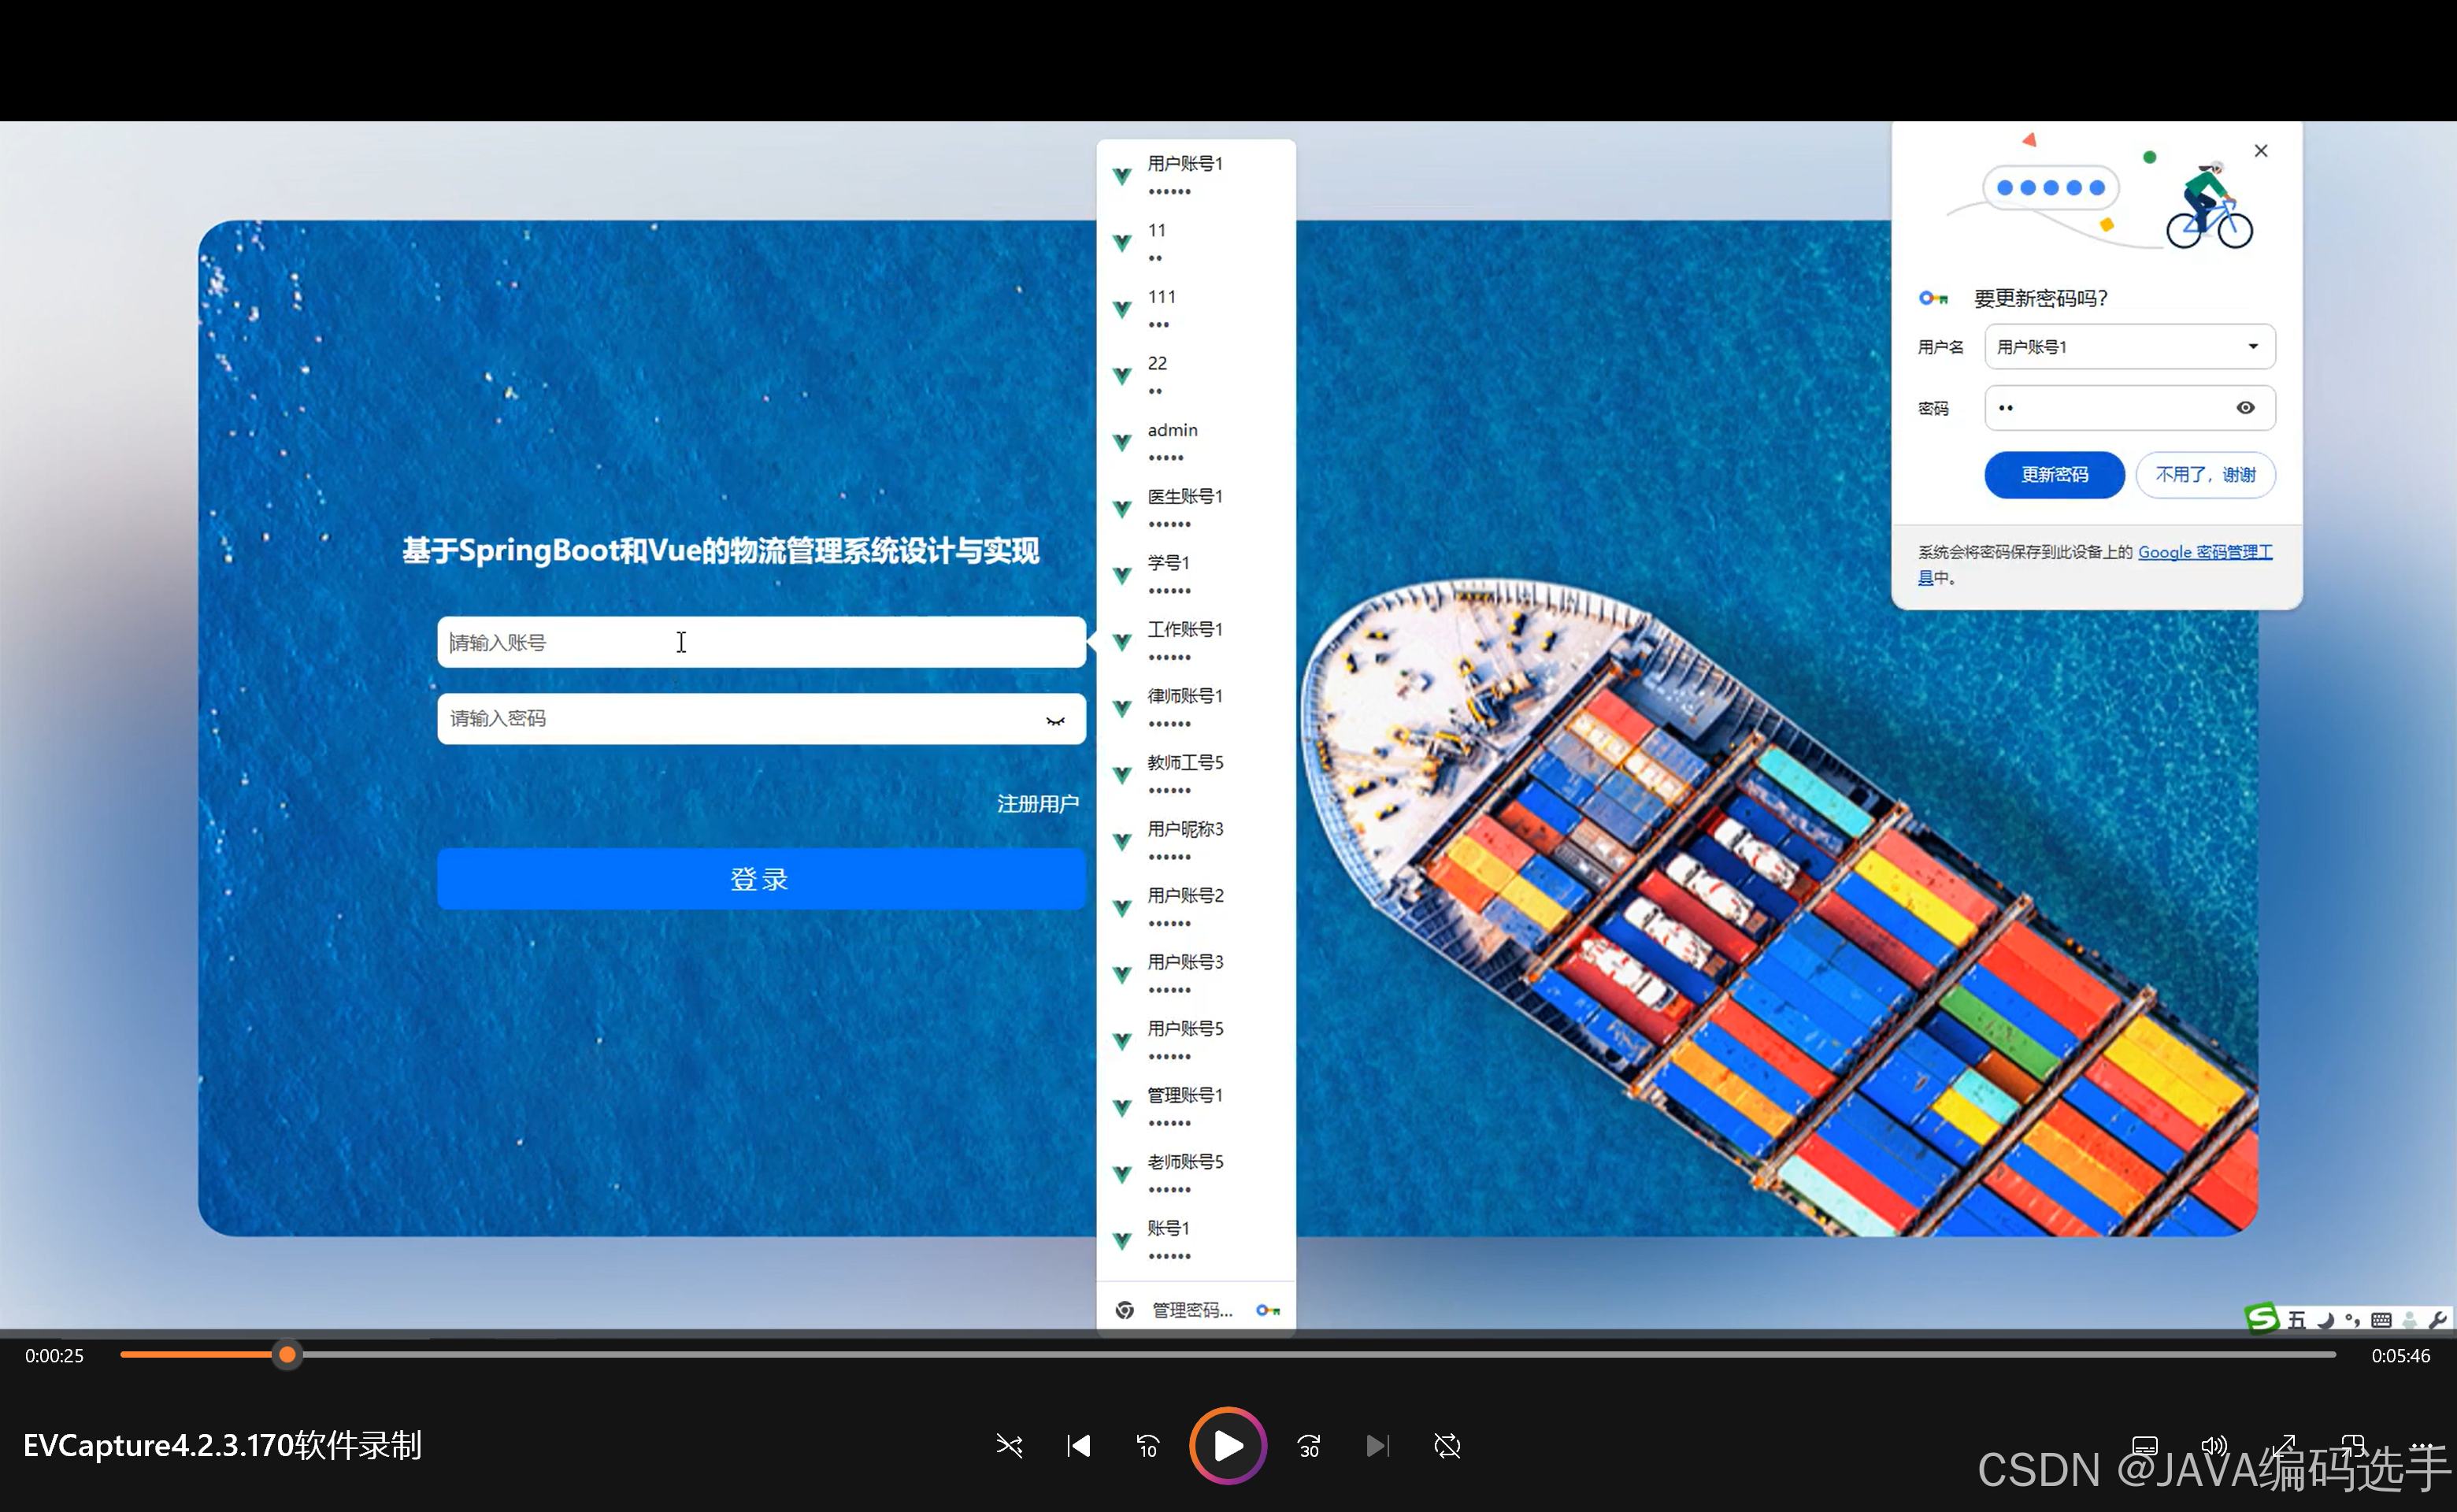Open IME wrench settings tool

pyautogui.click(x=2437, y=1321)
